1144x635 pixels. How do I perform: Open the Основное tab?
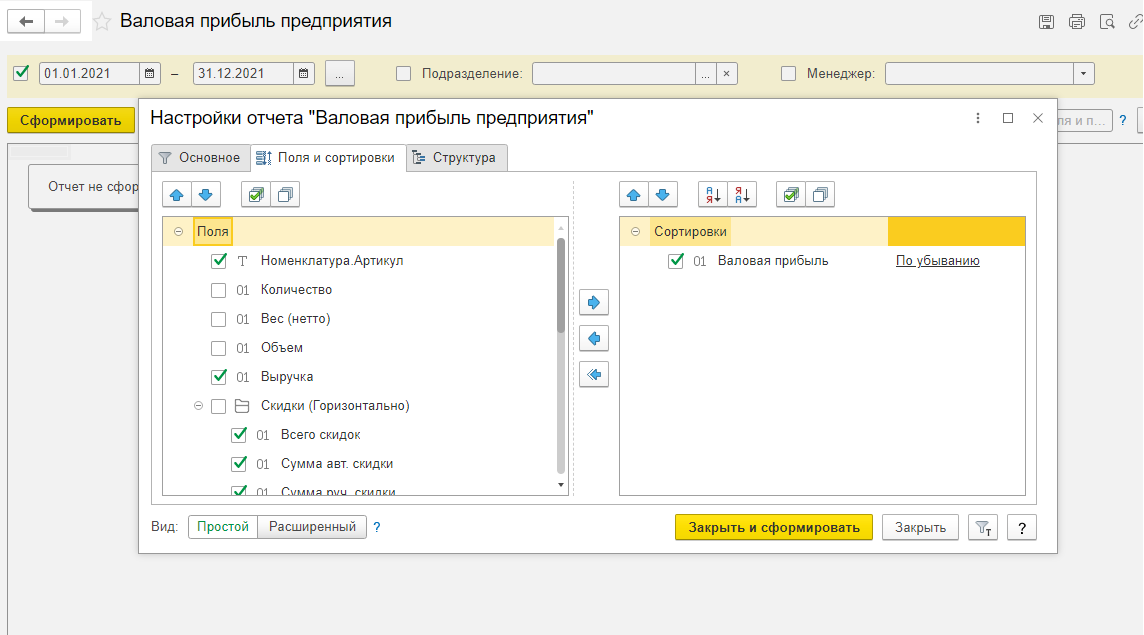(x=199, y=158)
